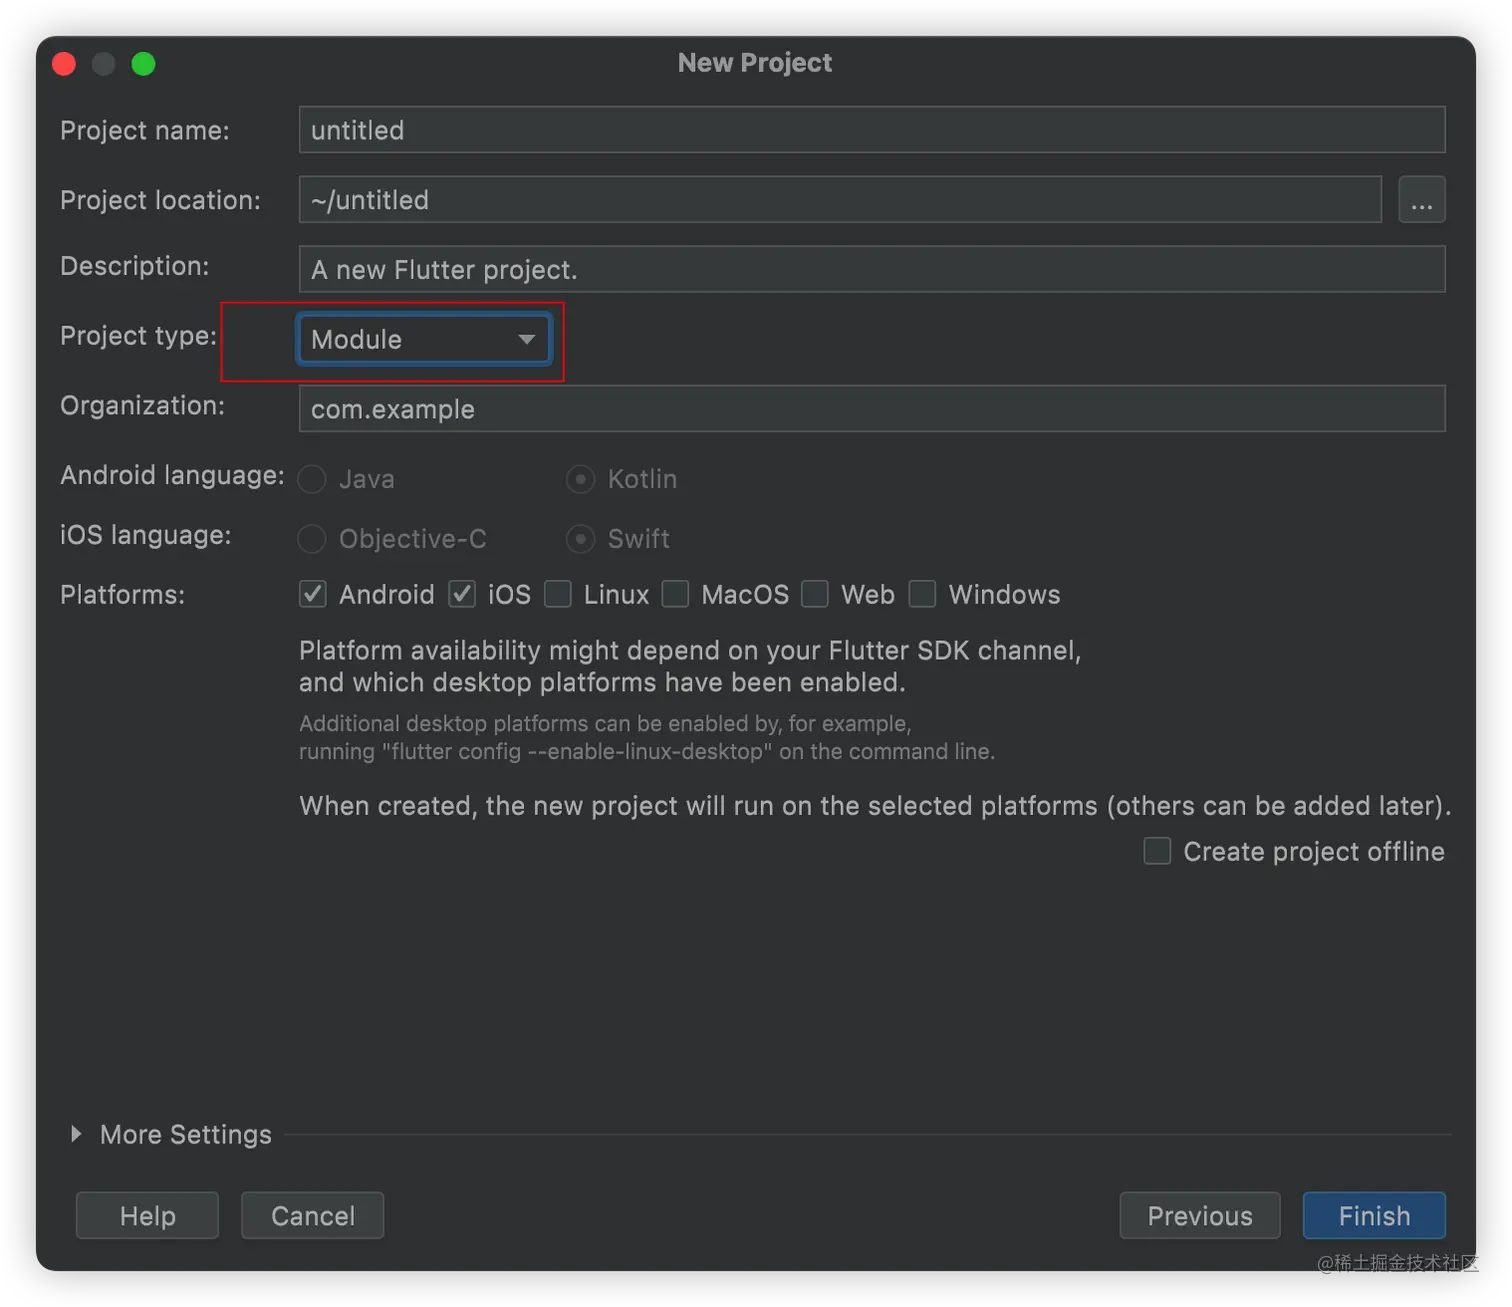
Task: Click the Project name text field
Action: [x=871, y=130]
